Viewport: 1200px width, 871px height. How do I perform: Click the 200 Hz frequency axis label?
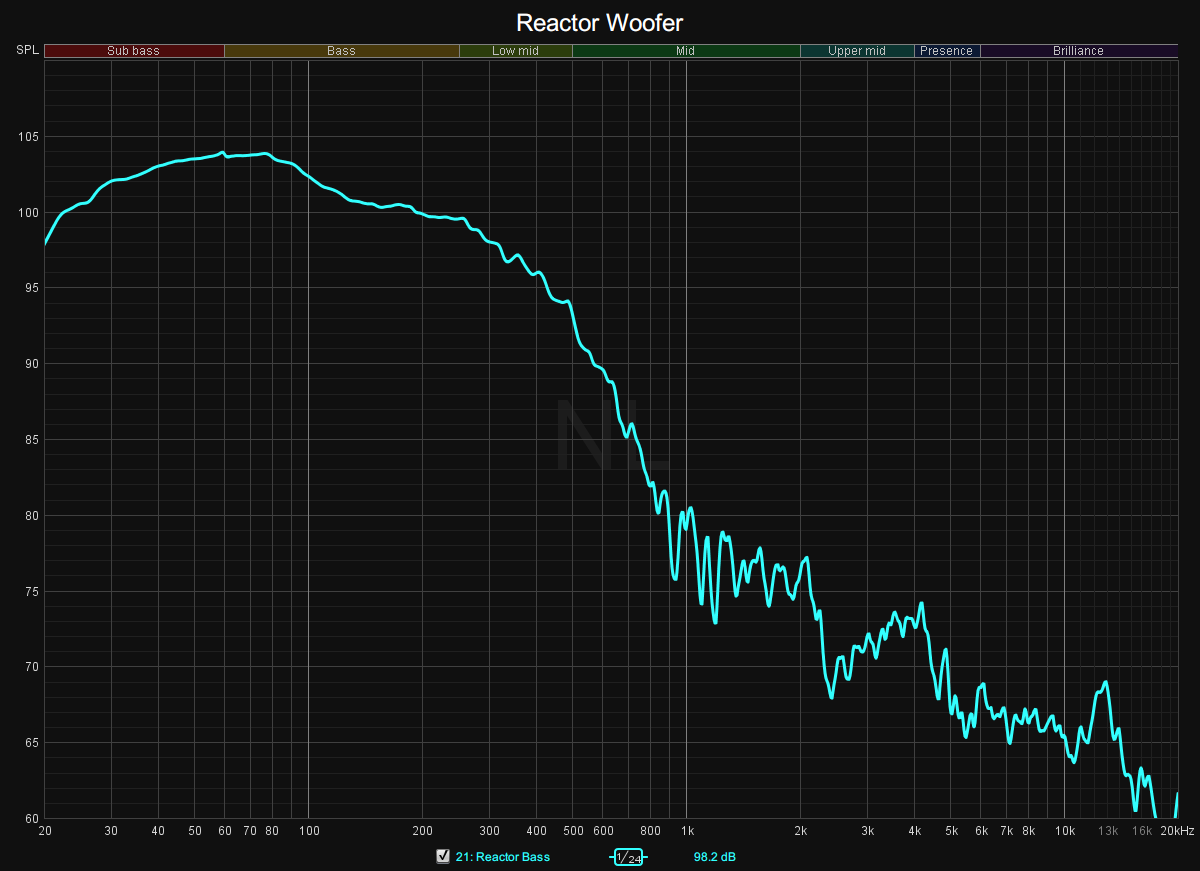click(x=422, y=831)
